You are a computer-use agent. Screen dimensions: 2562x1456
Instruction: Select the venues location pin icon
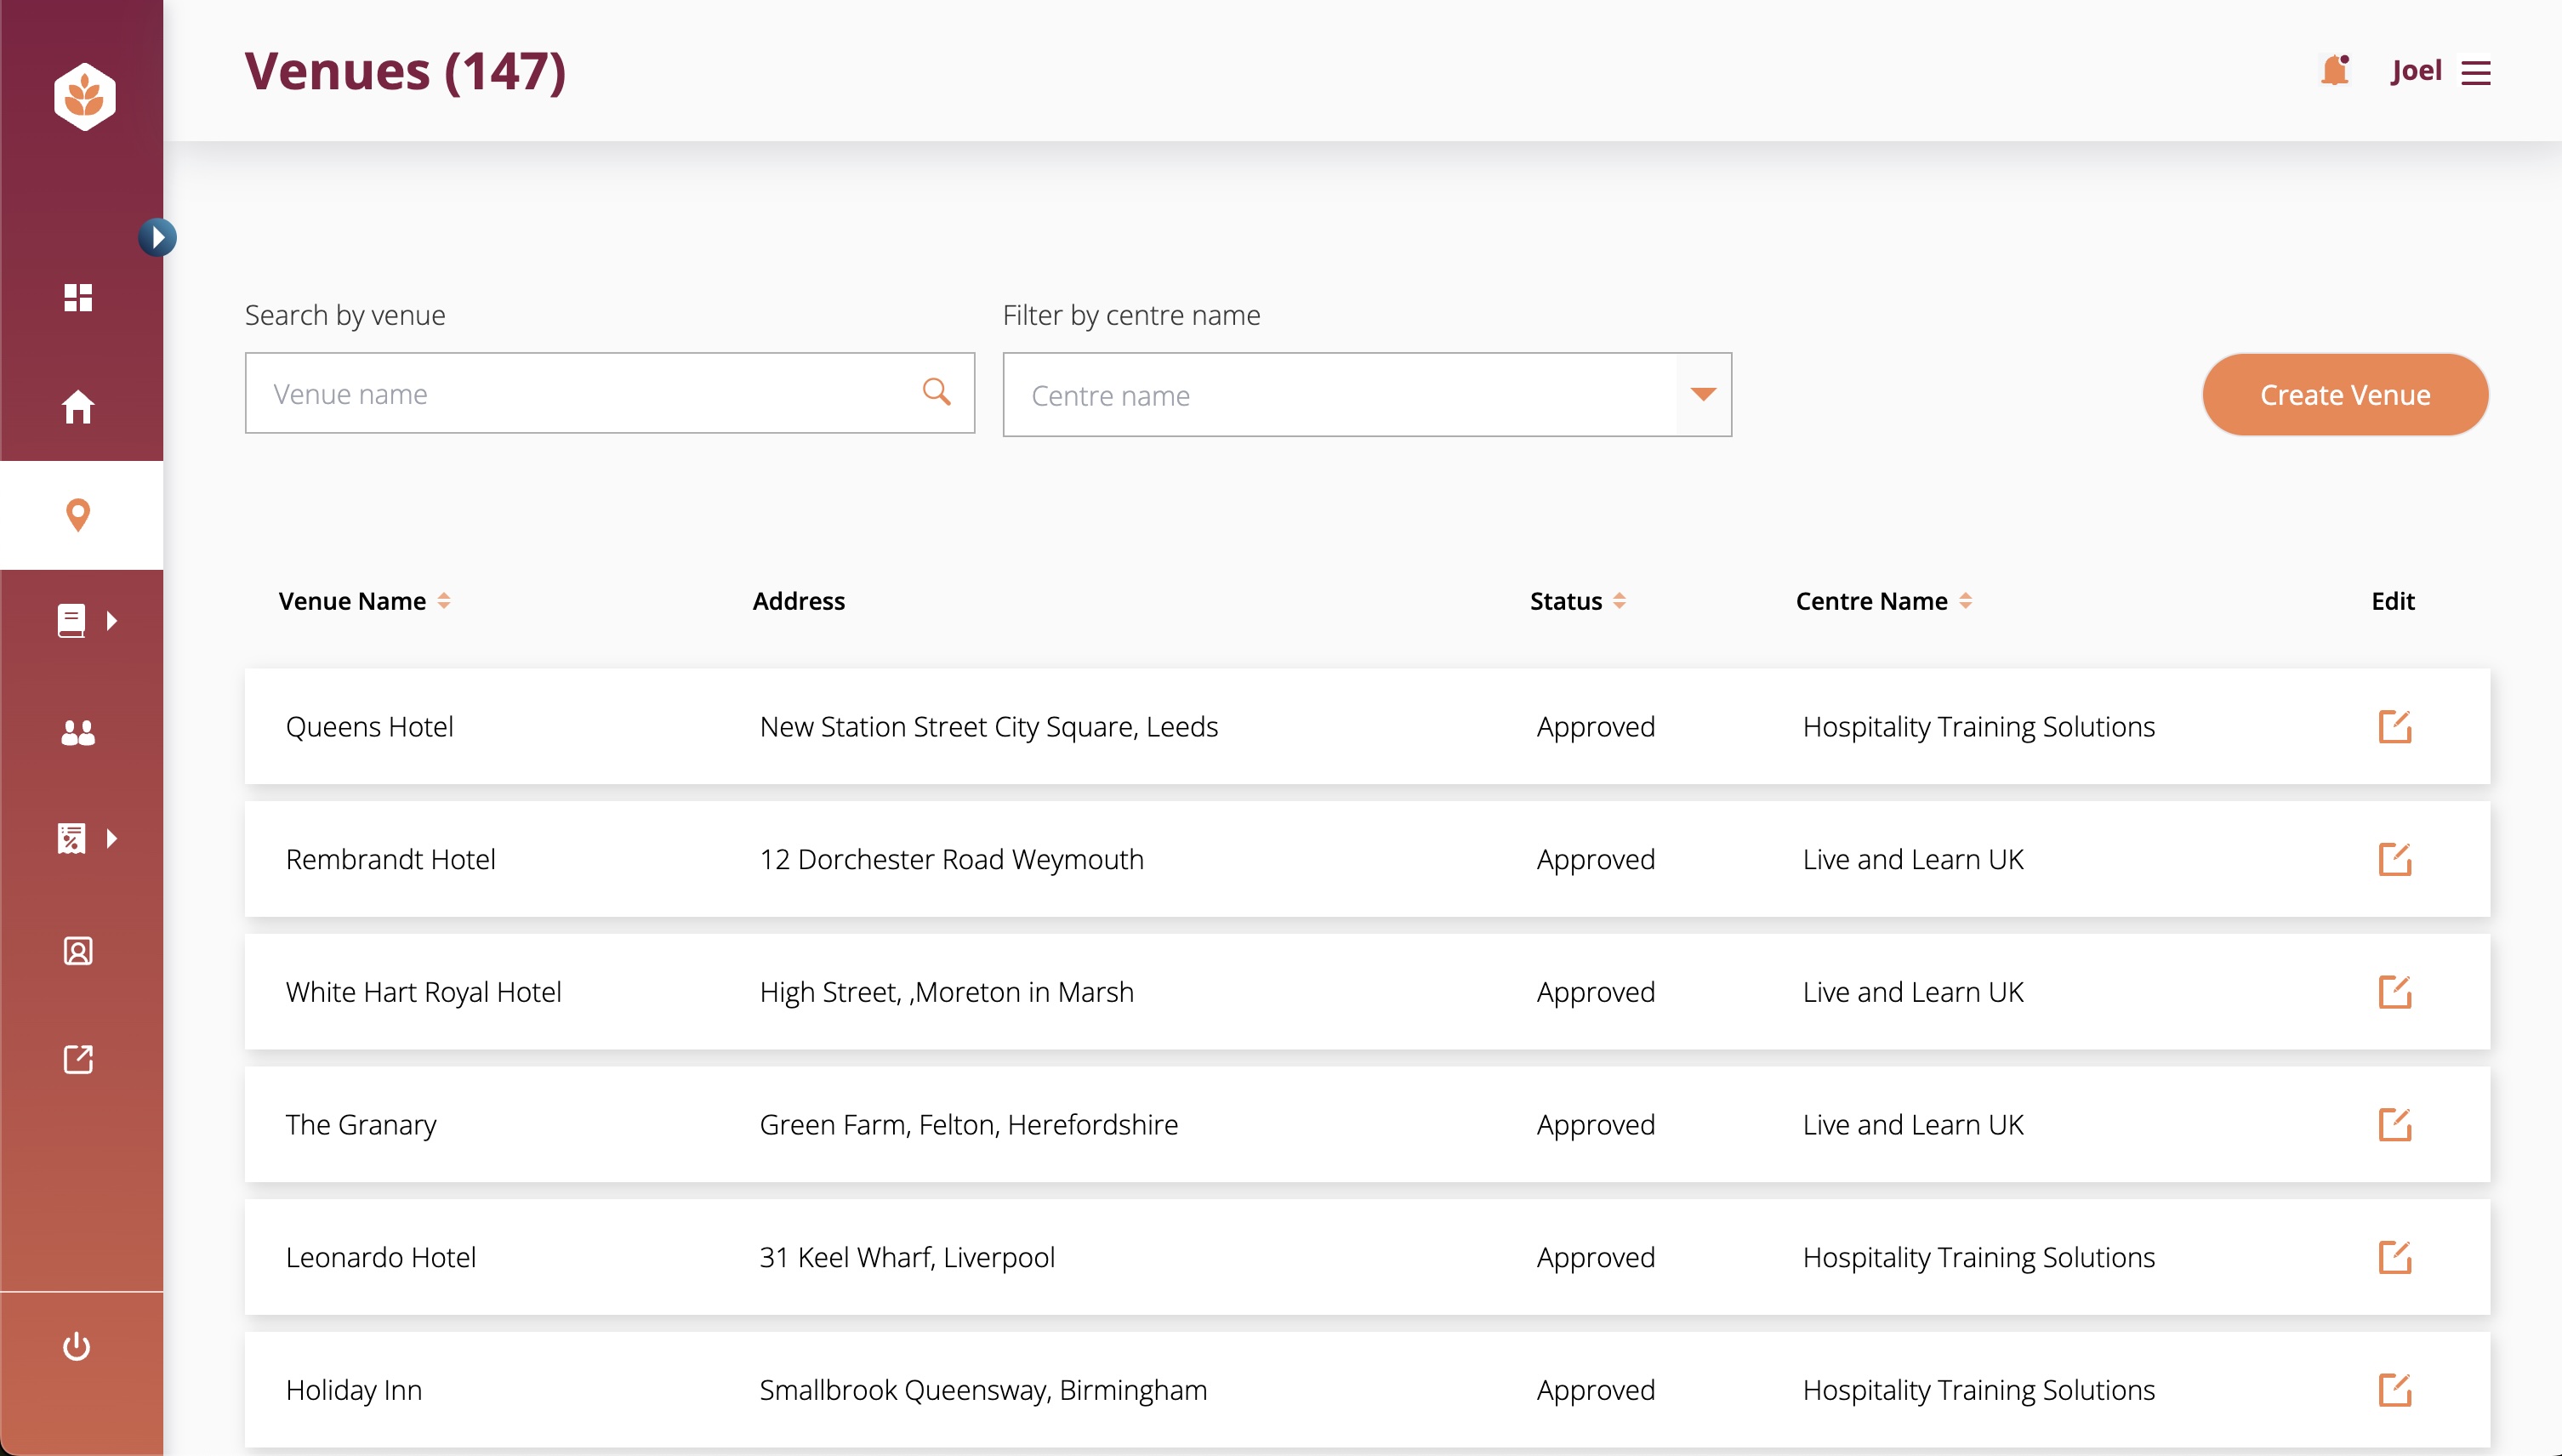click(x=78, y=515)
